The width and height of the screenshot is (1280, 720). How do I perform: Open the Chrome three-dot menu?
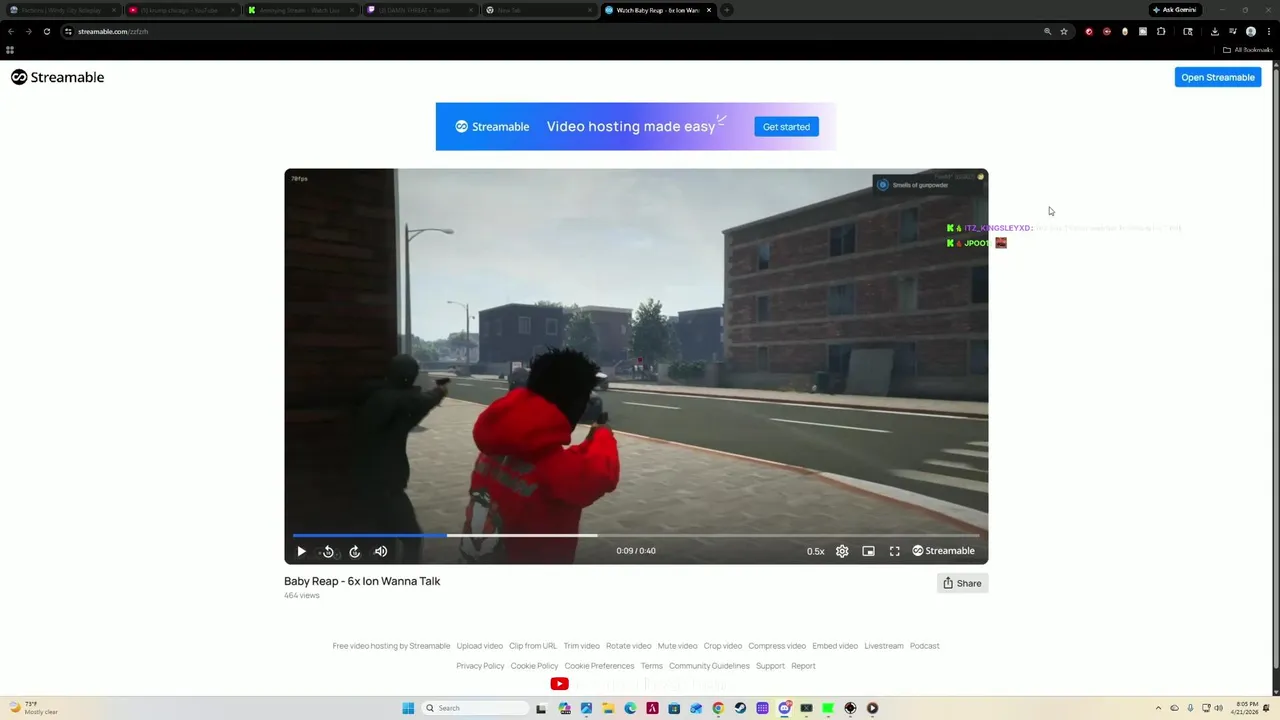pyautogui.click(x=1269, y=31)
